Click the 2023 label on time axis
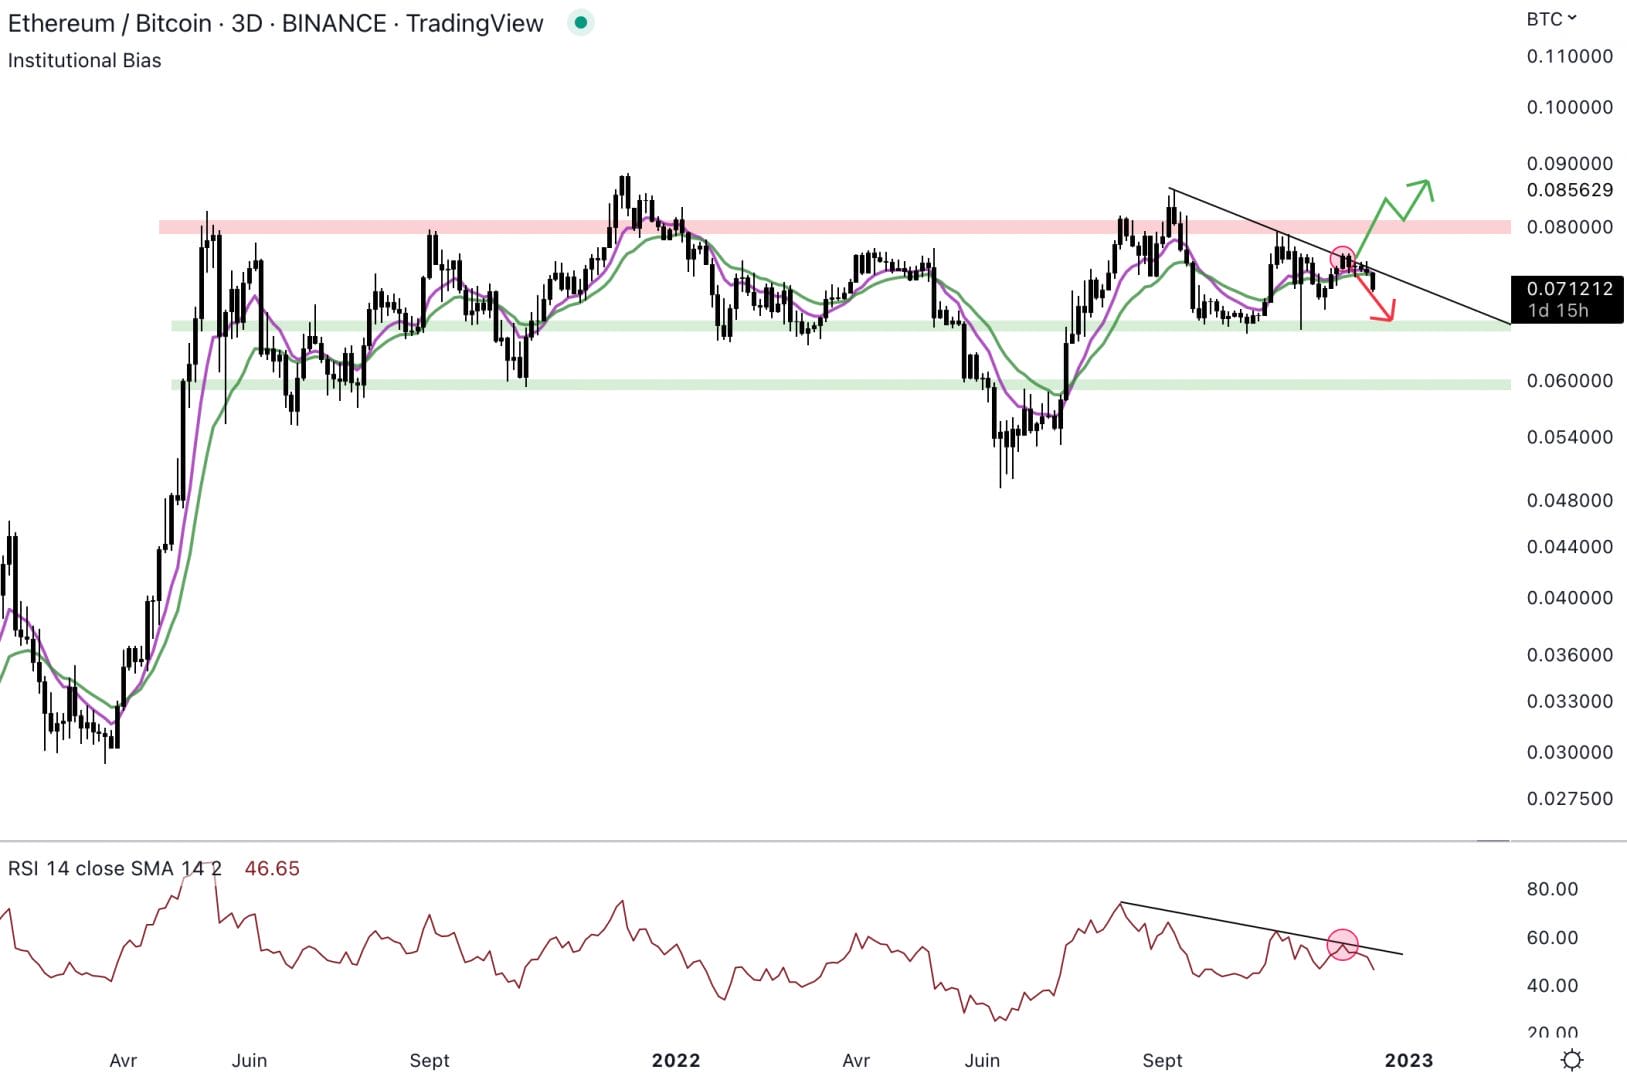 [x=1408, y=1060]
